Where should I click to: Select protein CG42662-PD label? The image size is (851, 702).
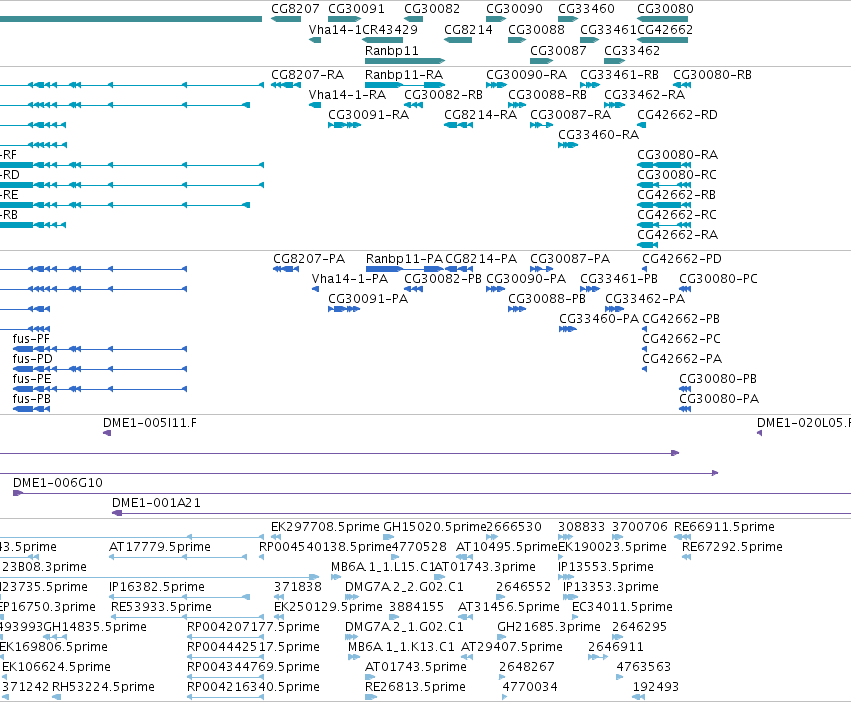point(682,258)
